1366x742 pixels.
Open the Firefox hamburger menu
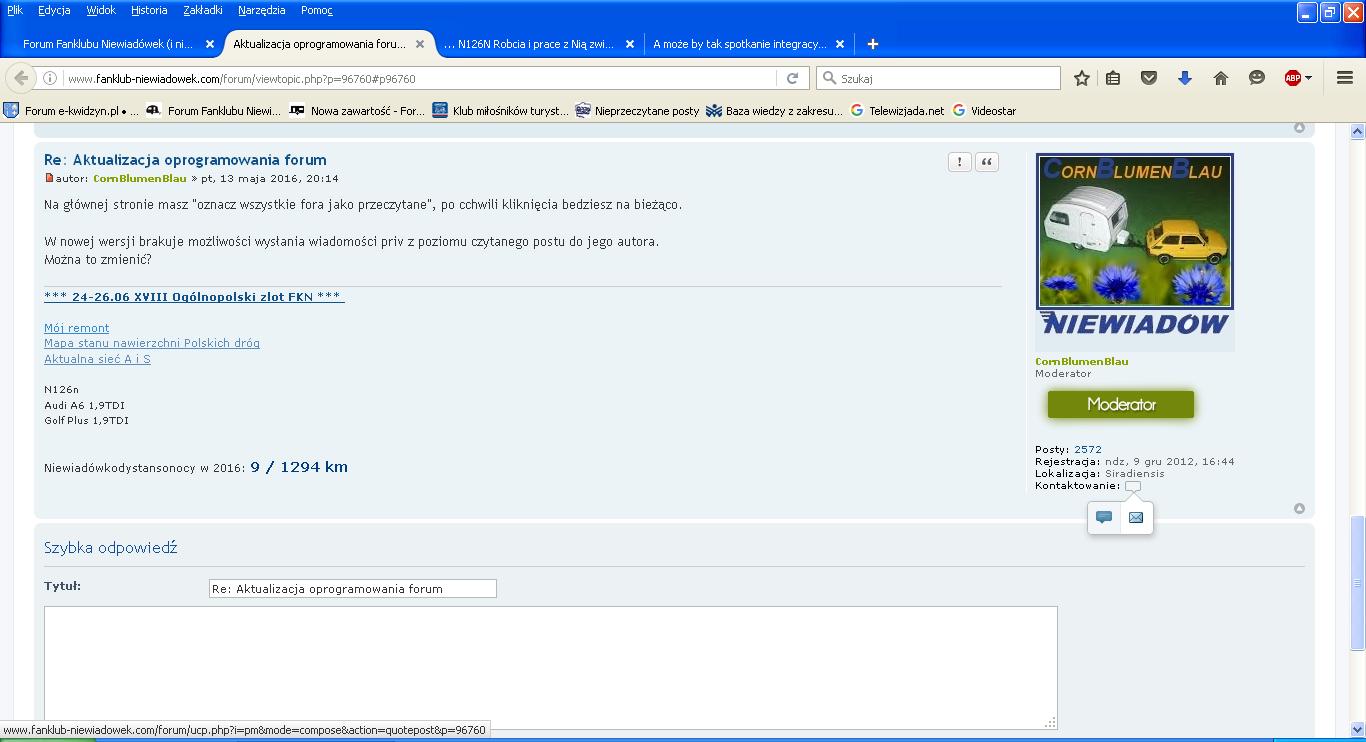(1345, 78)
